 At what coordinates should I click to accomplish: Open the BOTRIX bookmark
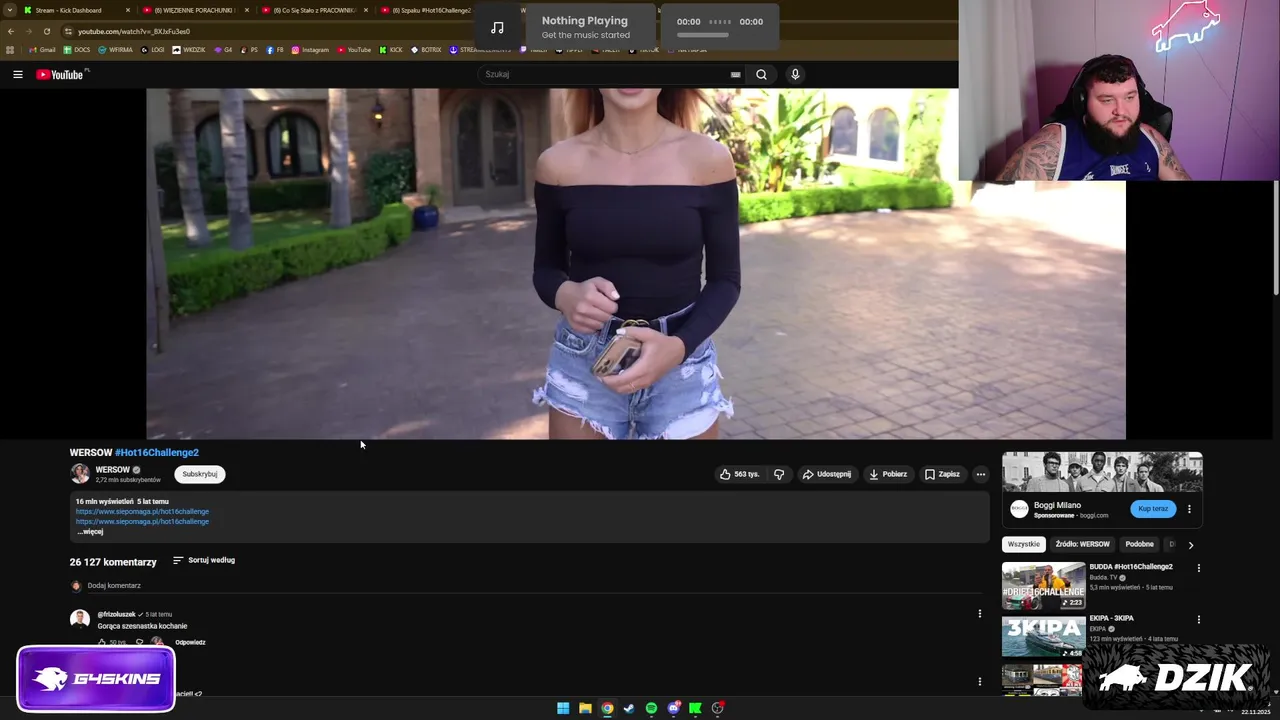point(426,49)
